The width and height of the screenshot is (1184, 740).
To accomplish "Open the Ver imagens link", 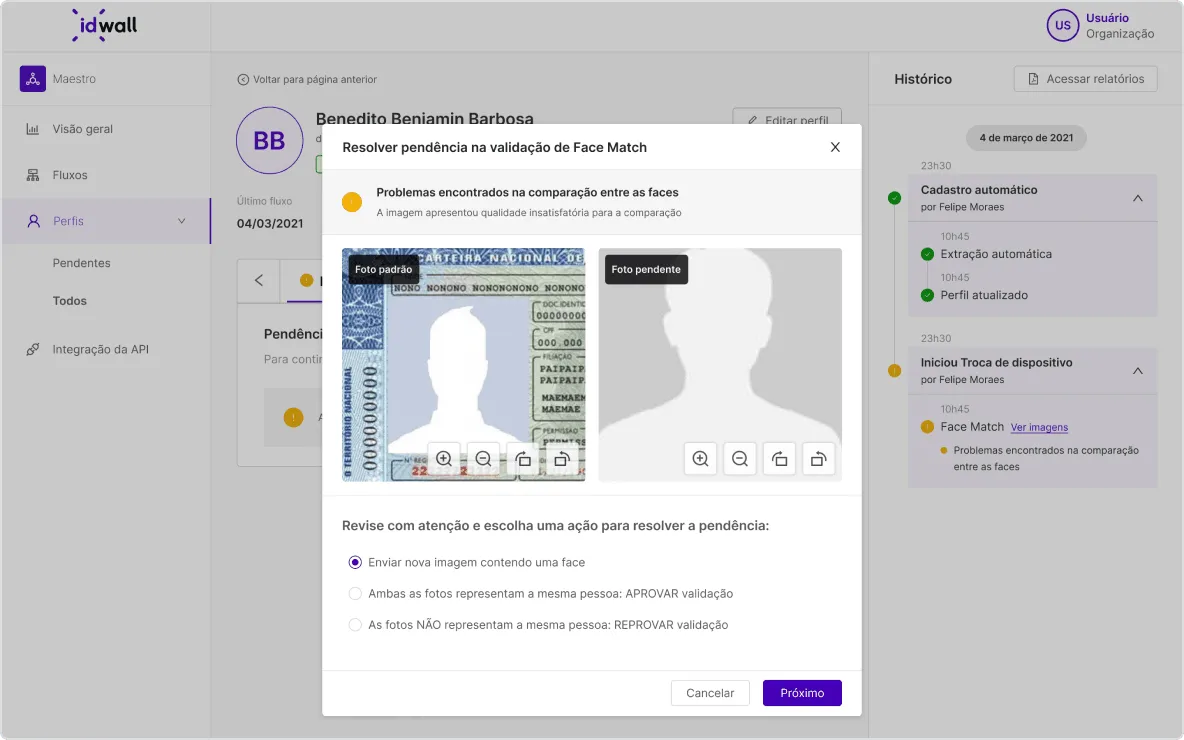I will pos(1039,427).
